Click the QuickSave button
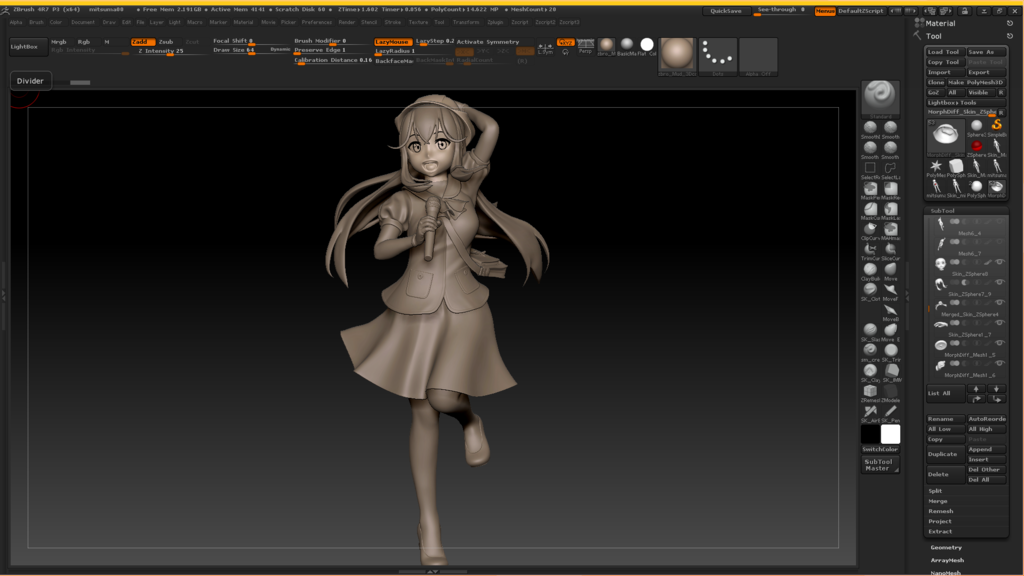This screenshot has height=576, width=1024. pyautogui.click(x=726, y=11)
